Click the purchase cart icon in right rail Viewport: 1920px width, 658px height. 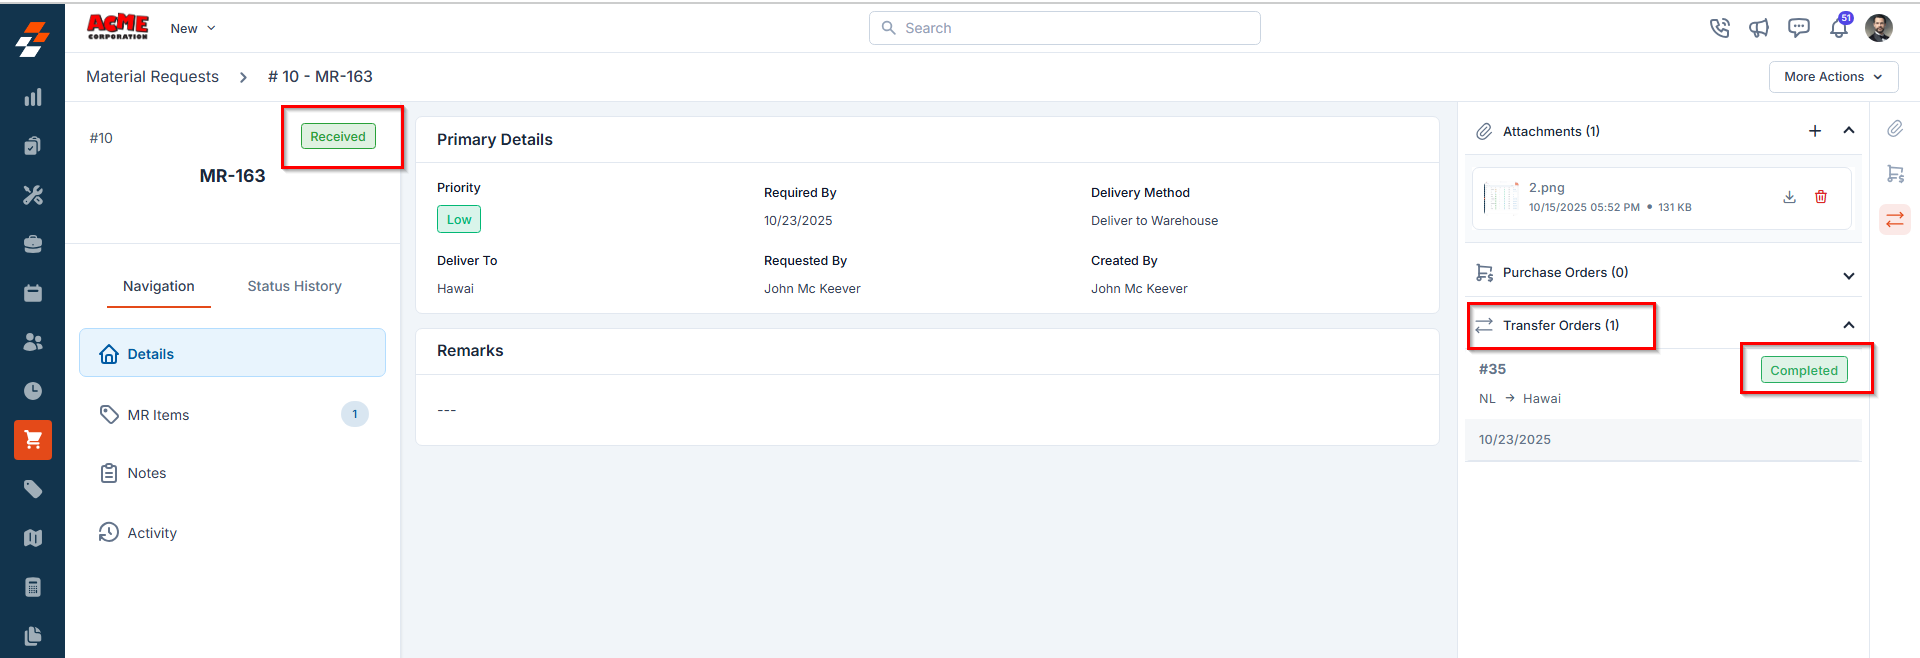point(1895,174)
